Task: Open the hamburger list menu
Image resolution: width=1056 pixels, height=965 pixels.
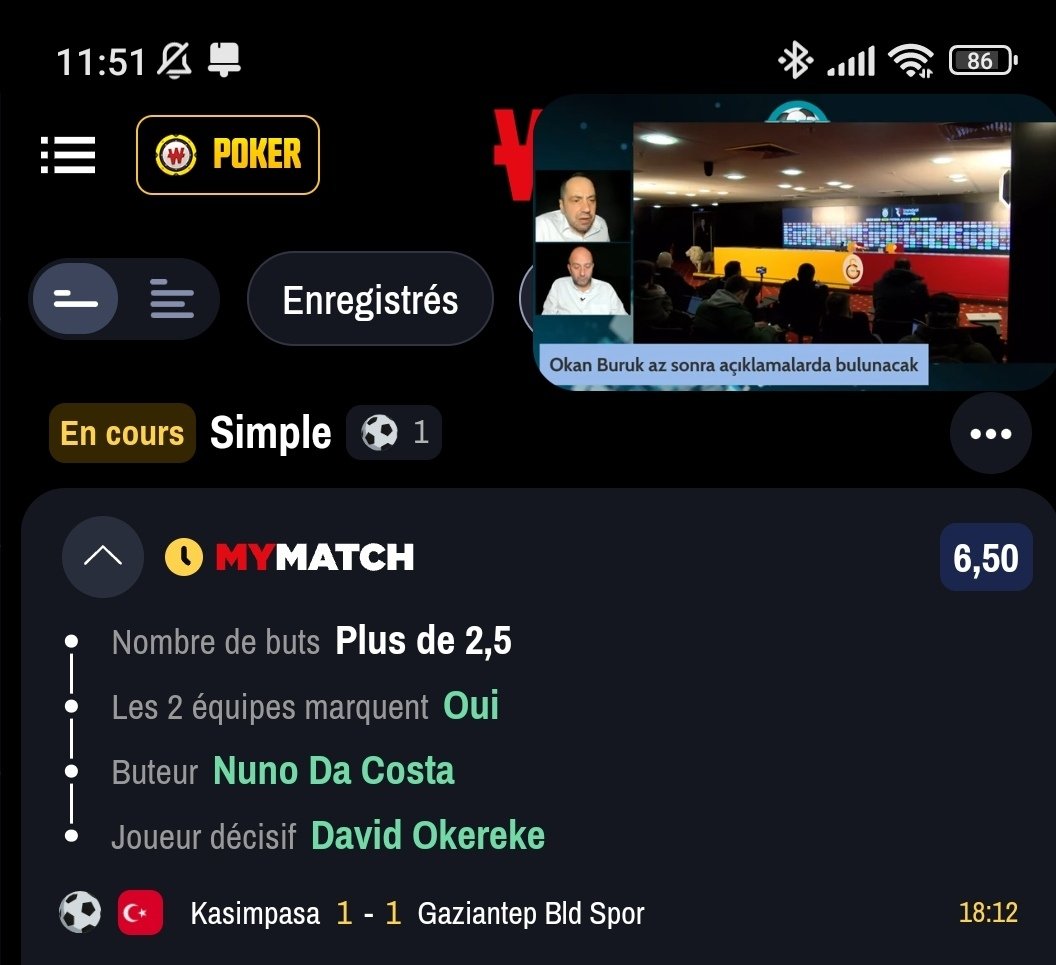Action: point(68,155)
